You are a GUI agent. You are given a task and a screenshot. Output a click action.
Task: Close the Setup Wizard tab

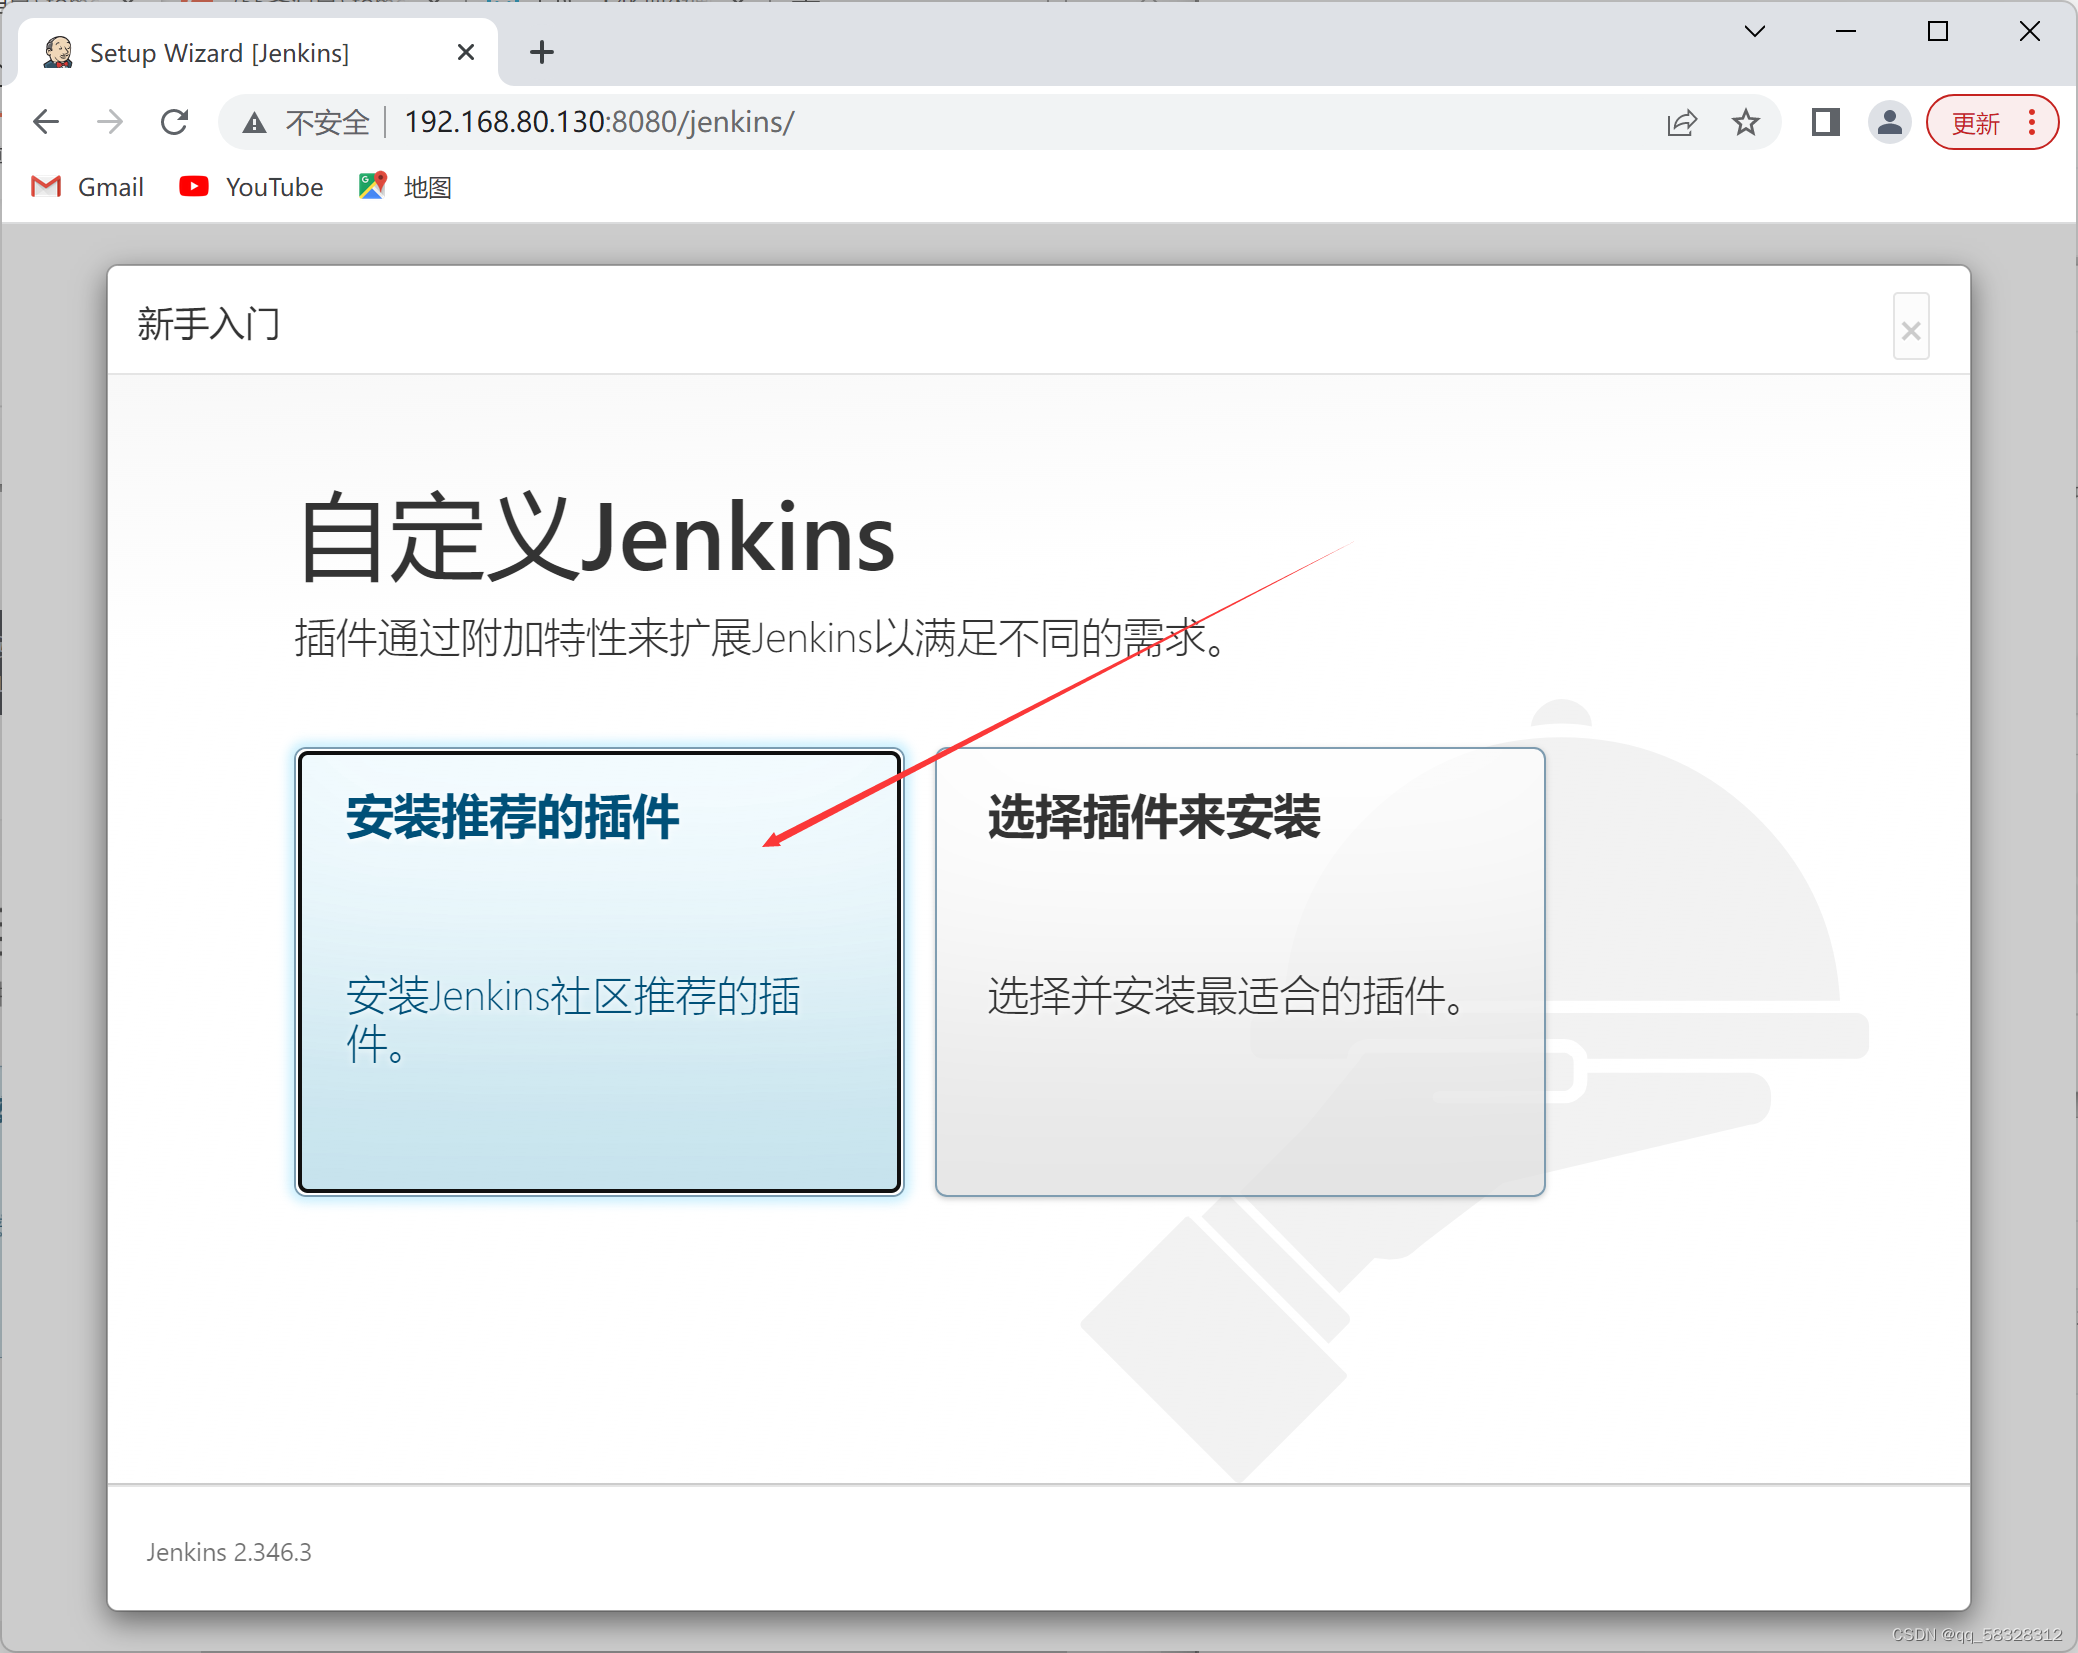465,52
